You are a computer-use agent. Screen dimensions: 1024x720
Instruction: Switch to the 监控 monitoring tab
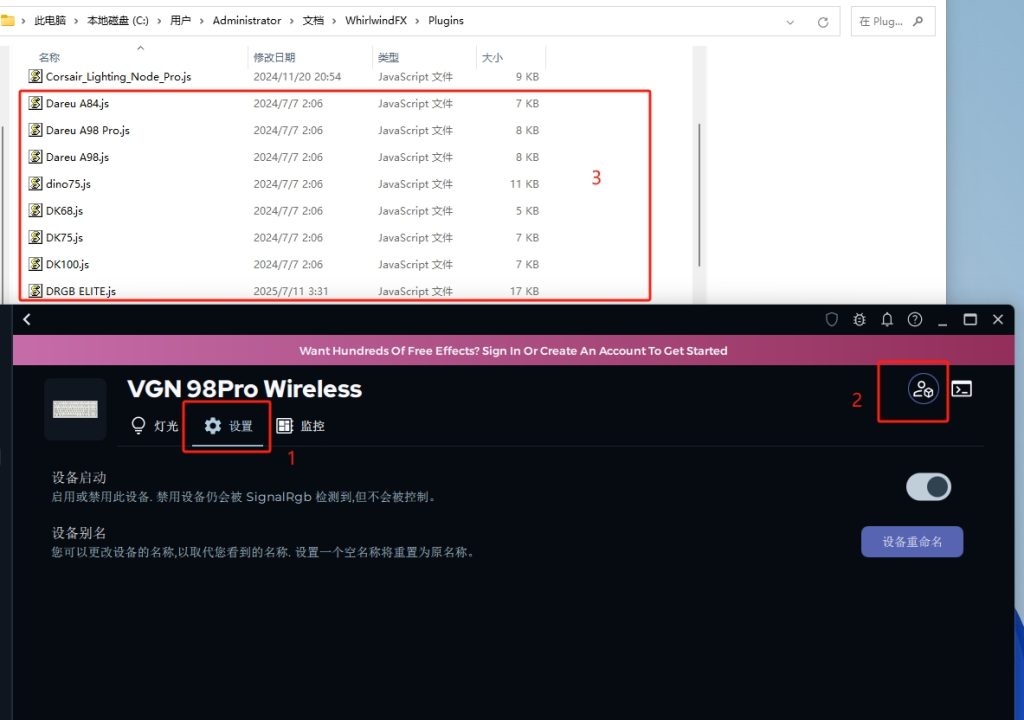click(300, 426)
